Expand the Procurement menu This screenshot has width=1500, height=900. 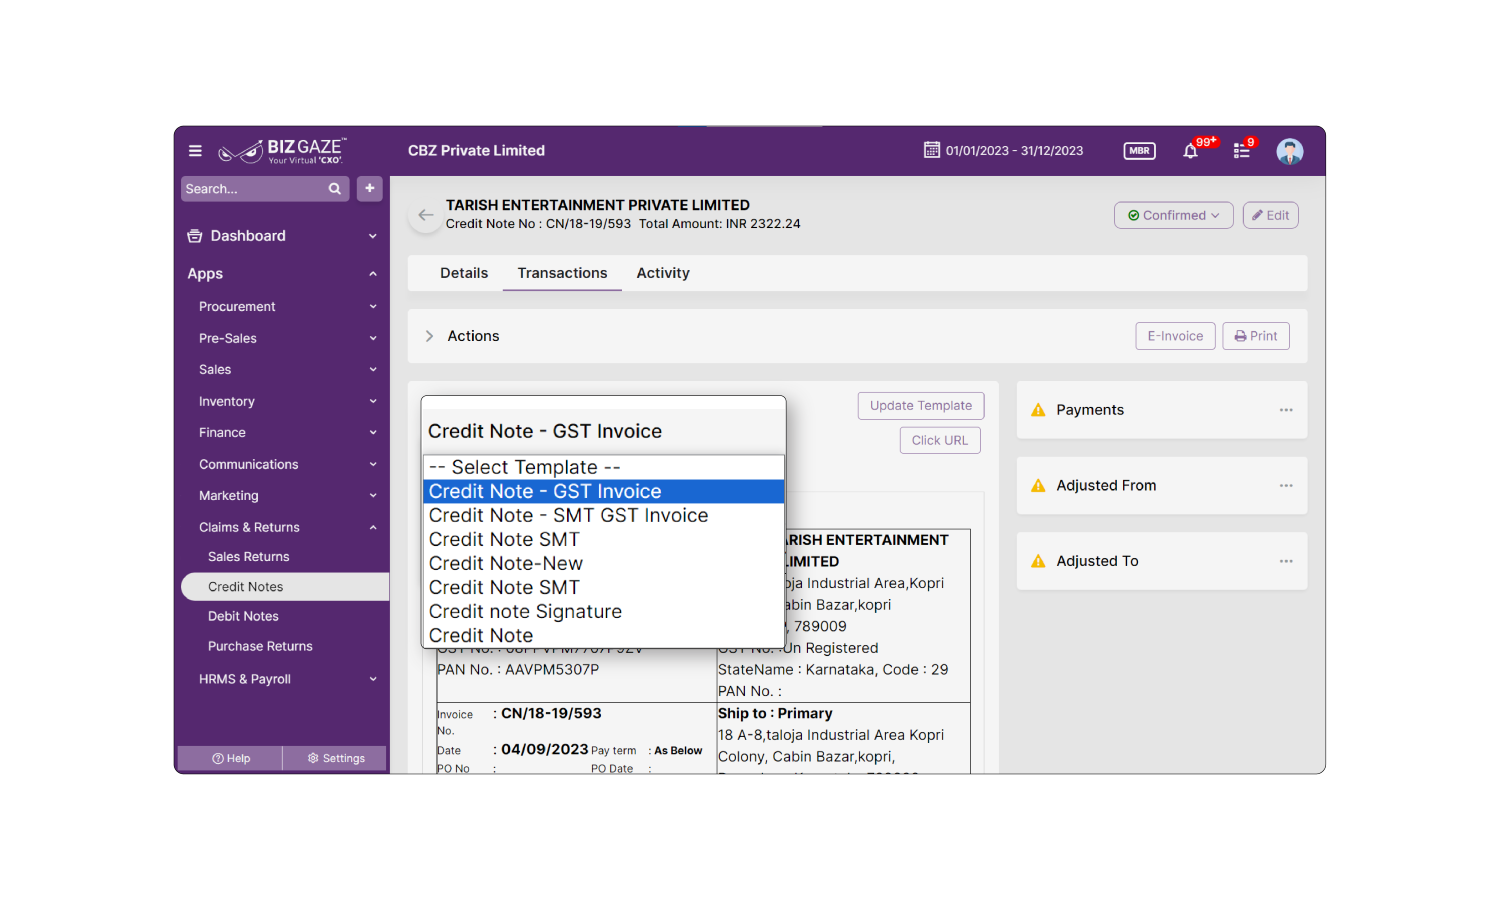point(373,307)
